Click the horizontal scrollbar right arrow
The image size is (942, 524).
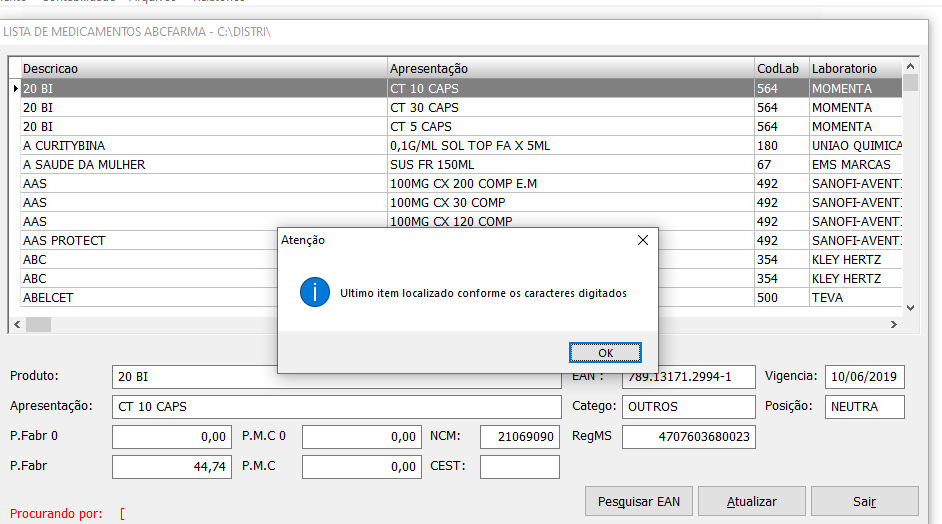(x=894, y=324)
